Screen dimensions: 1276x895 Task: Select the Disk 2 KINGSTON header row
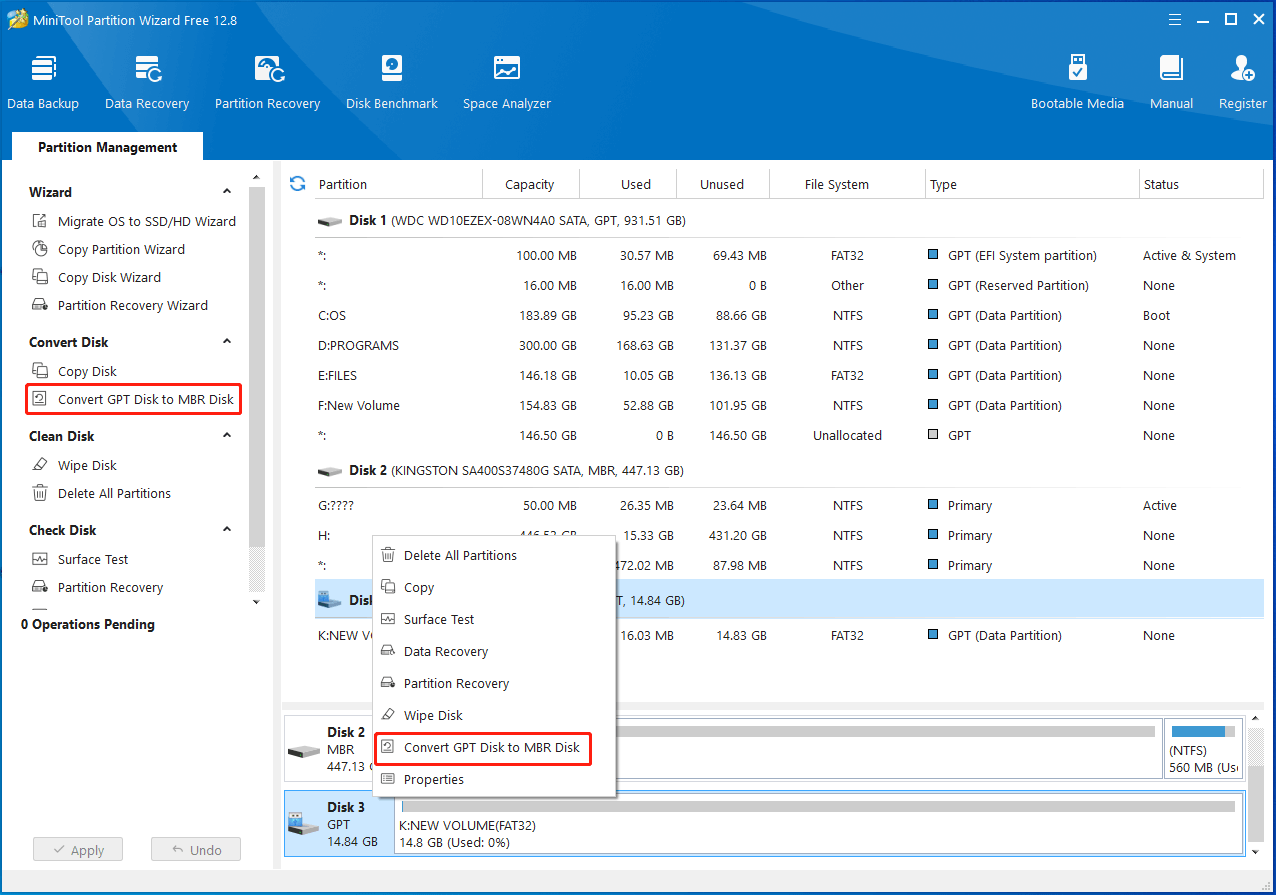point(789,470)
